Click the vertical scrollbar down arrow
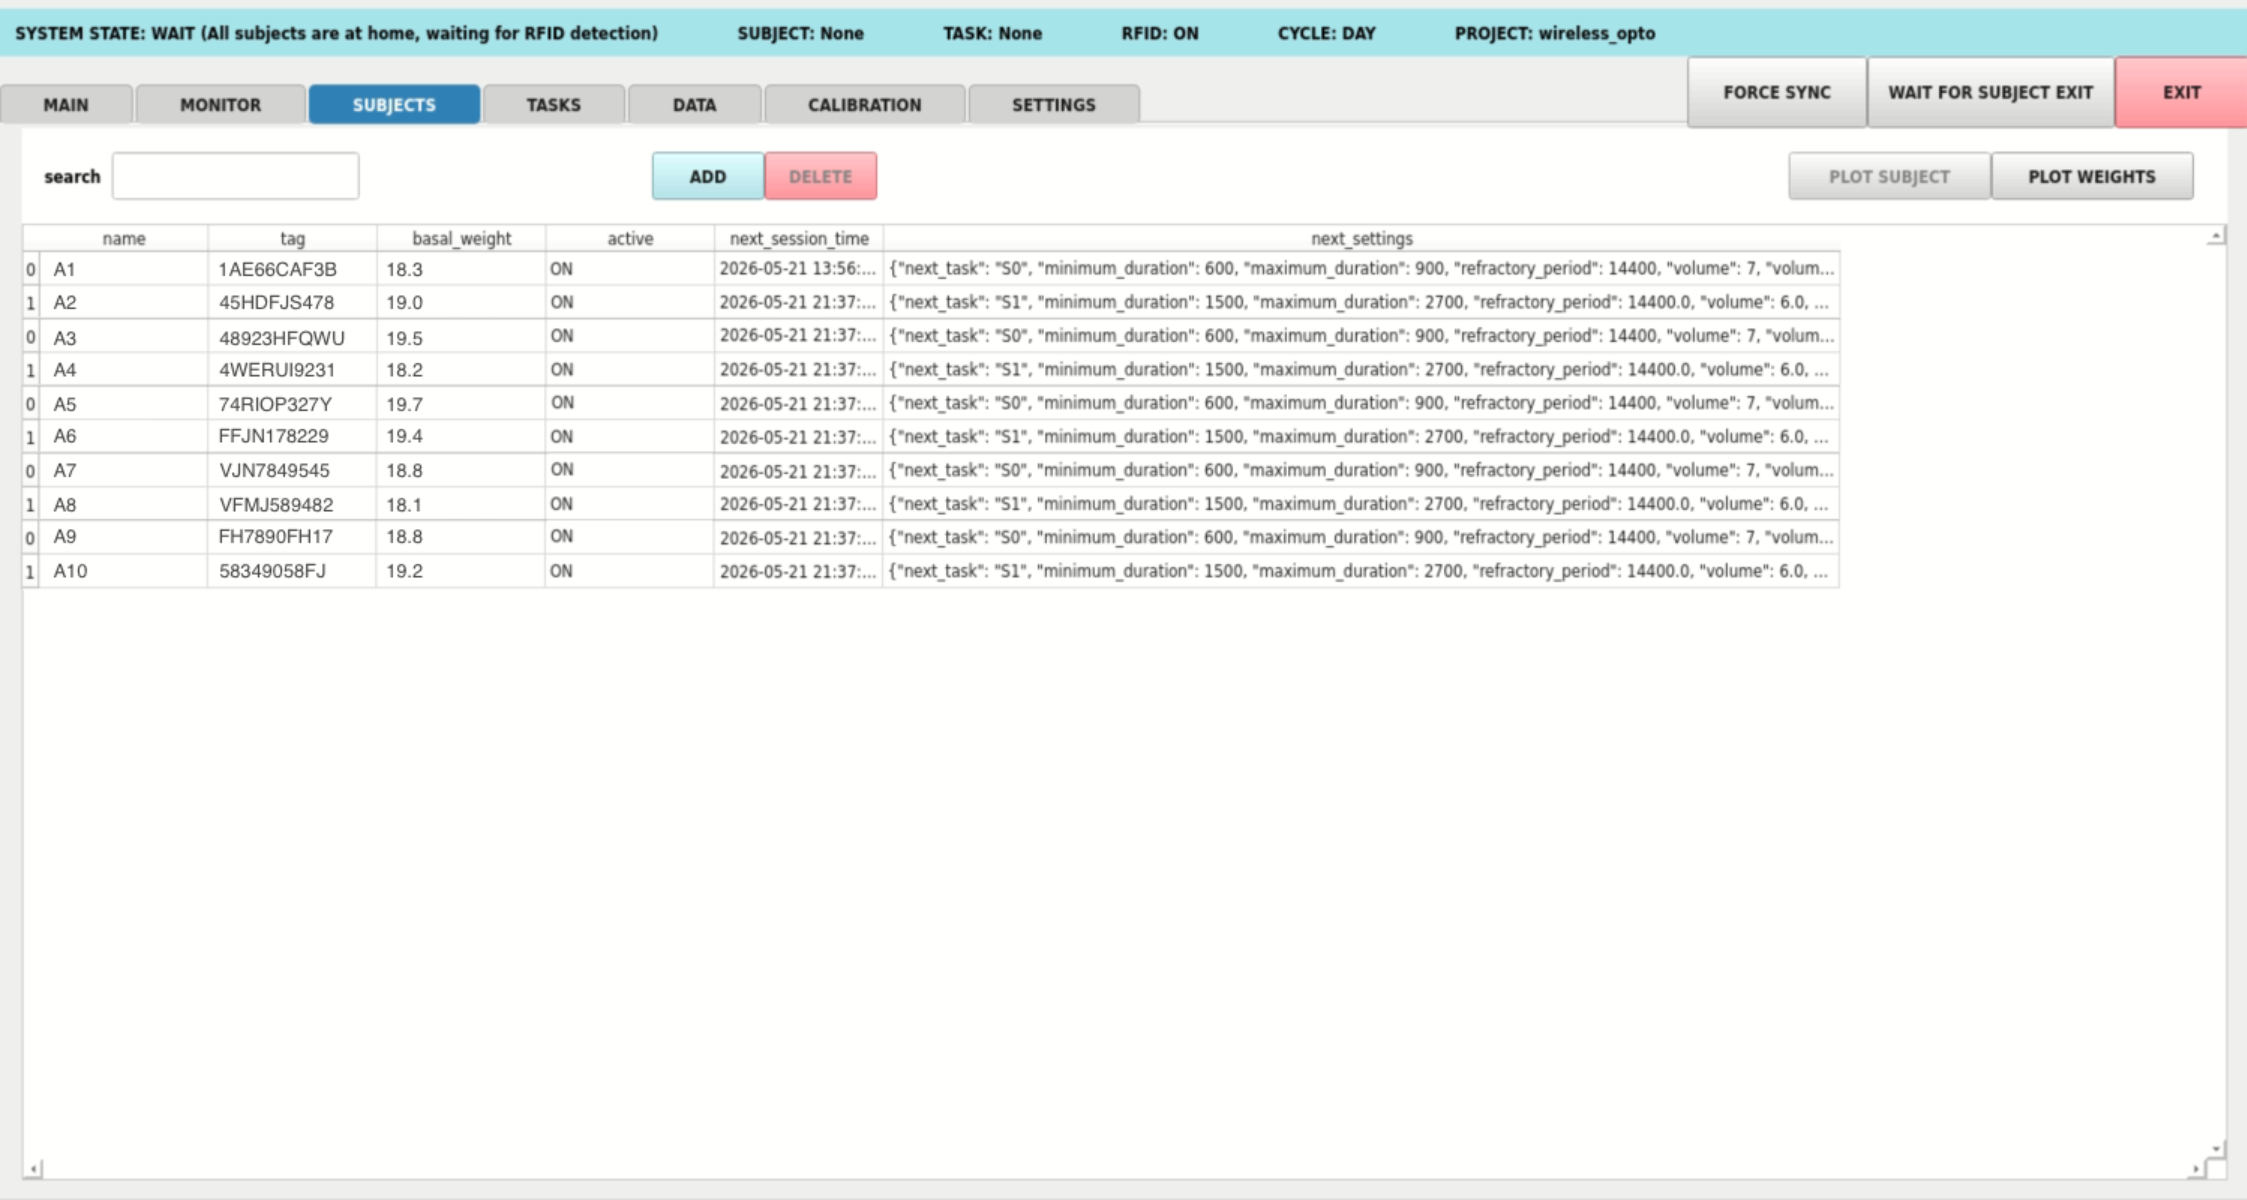2247x1200 pixels. coord(2216,1150)
